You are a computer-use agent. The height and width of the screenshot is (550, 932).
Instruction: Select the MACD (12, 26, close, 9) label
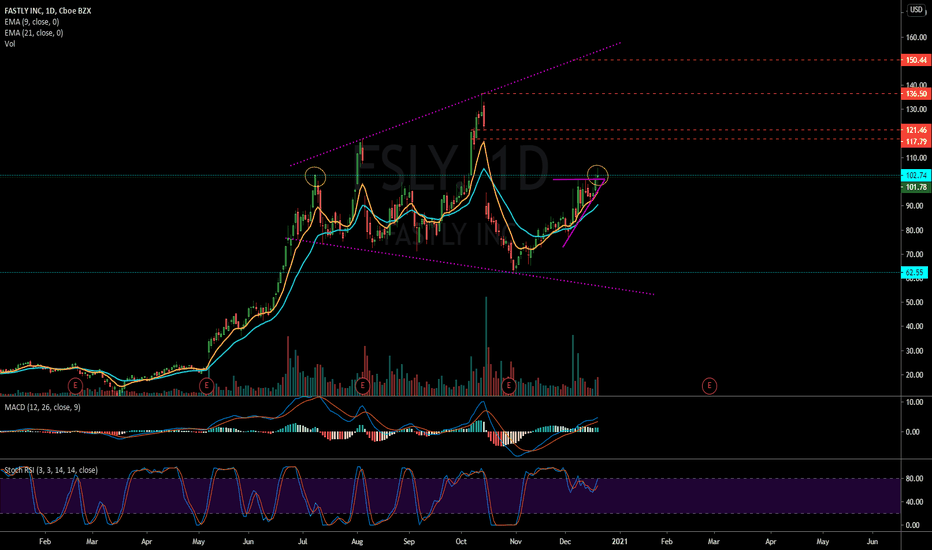(43, 407)
